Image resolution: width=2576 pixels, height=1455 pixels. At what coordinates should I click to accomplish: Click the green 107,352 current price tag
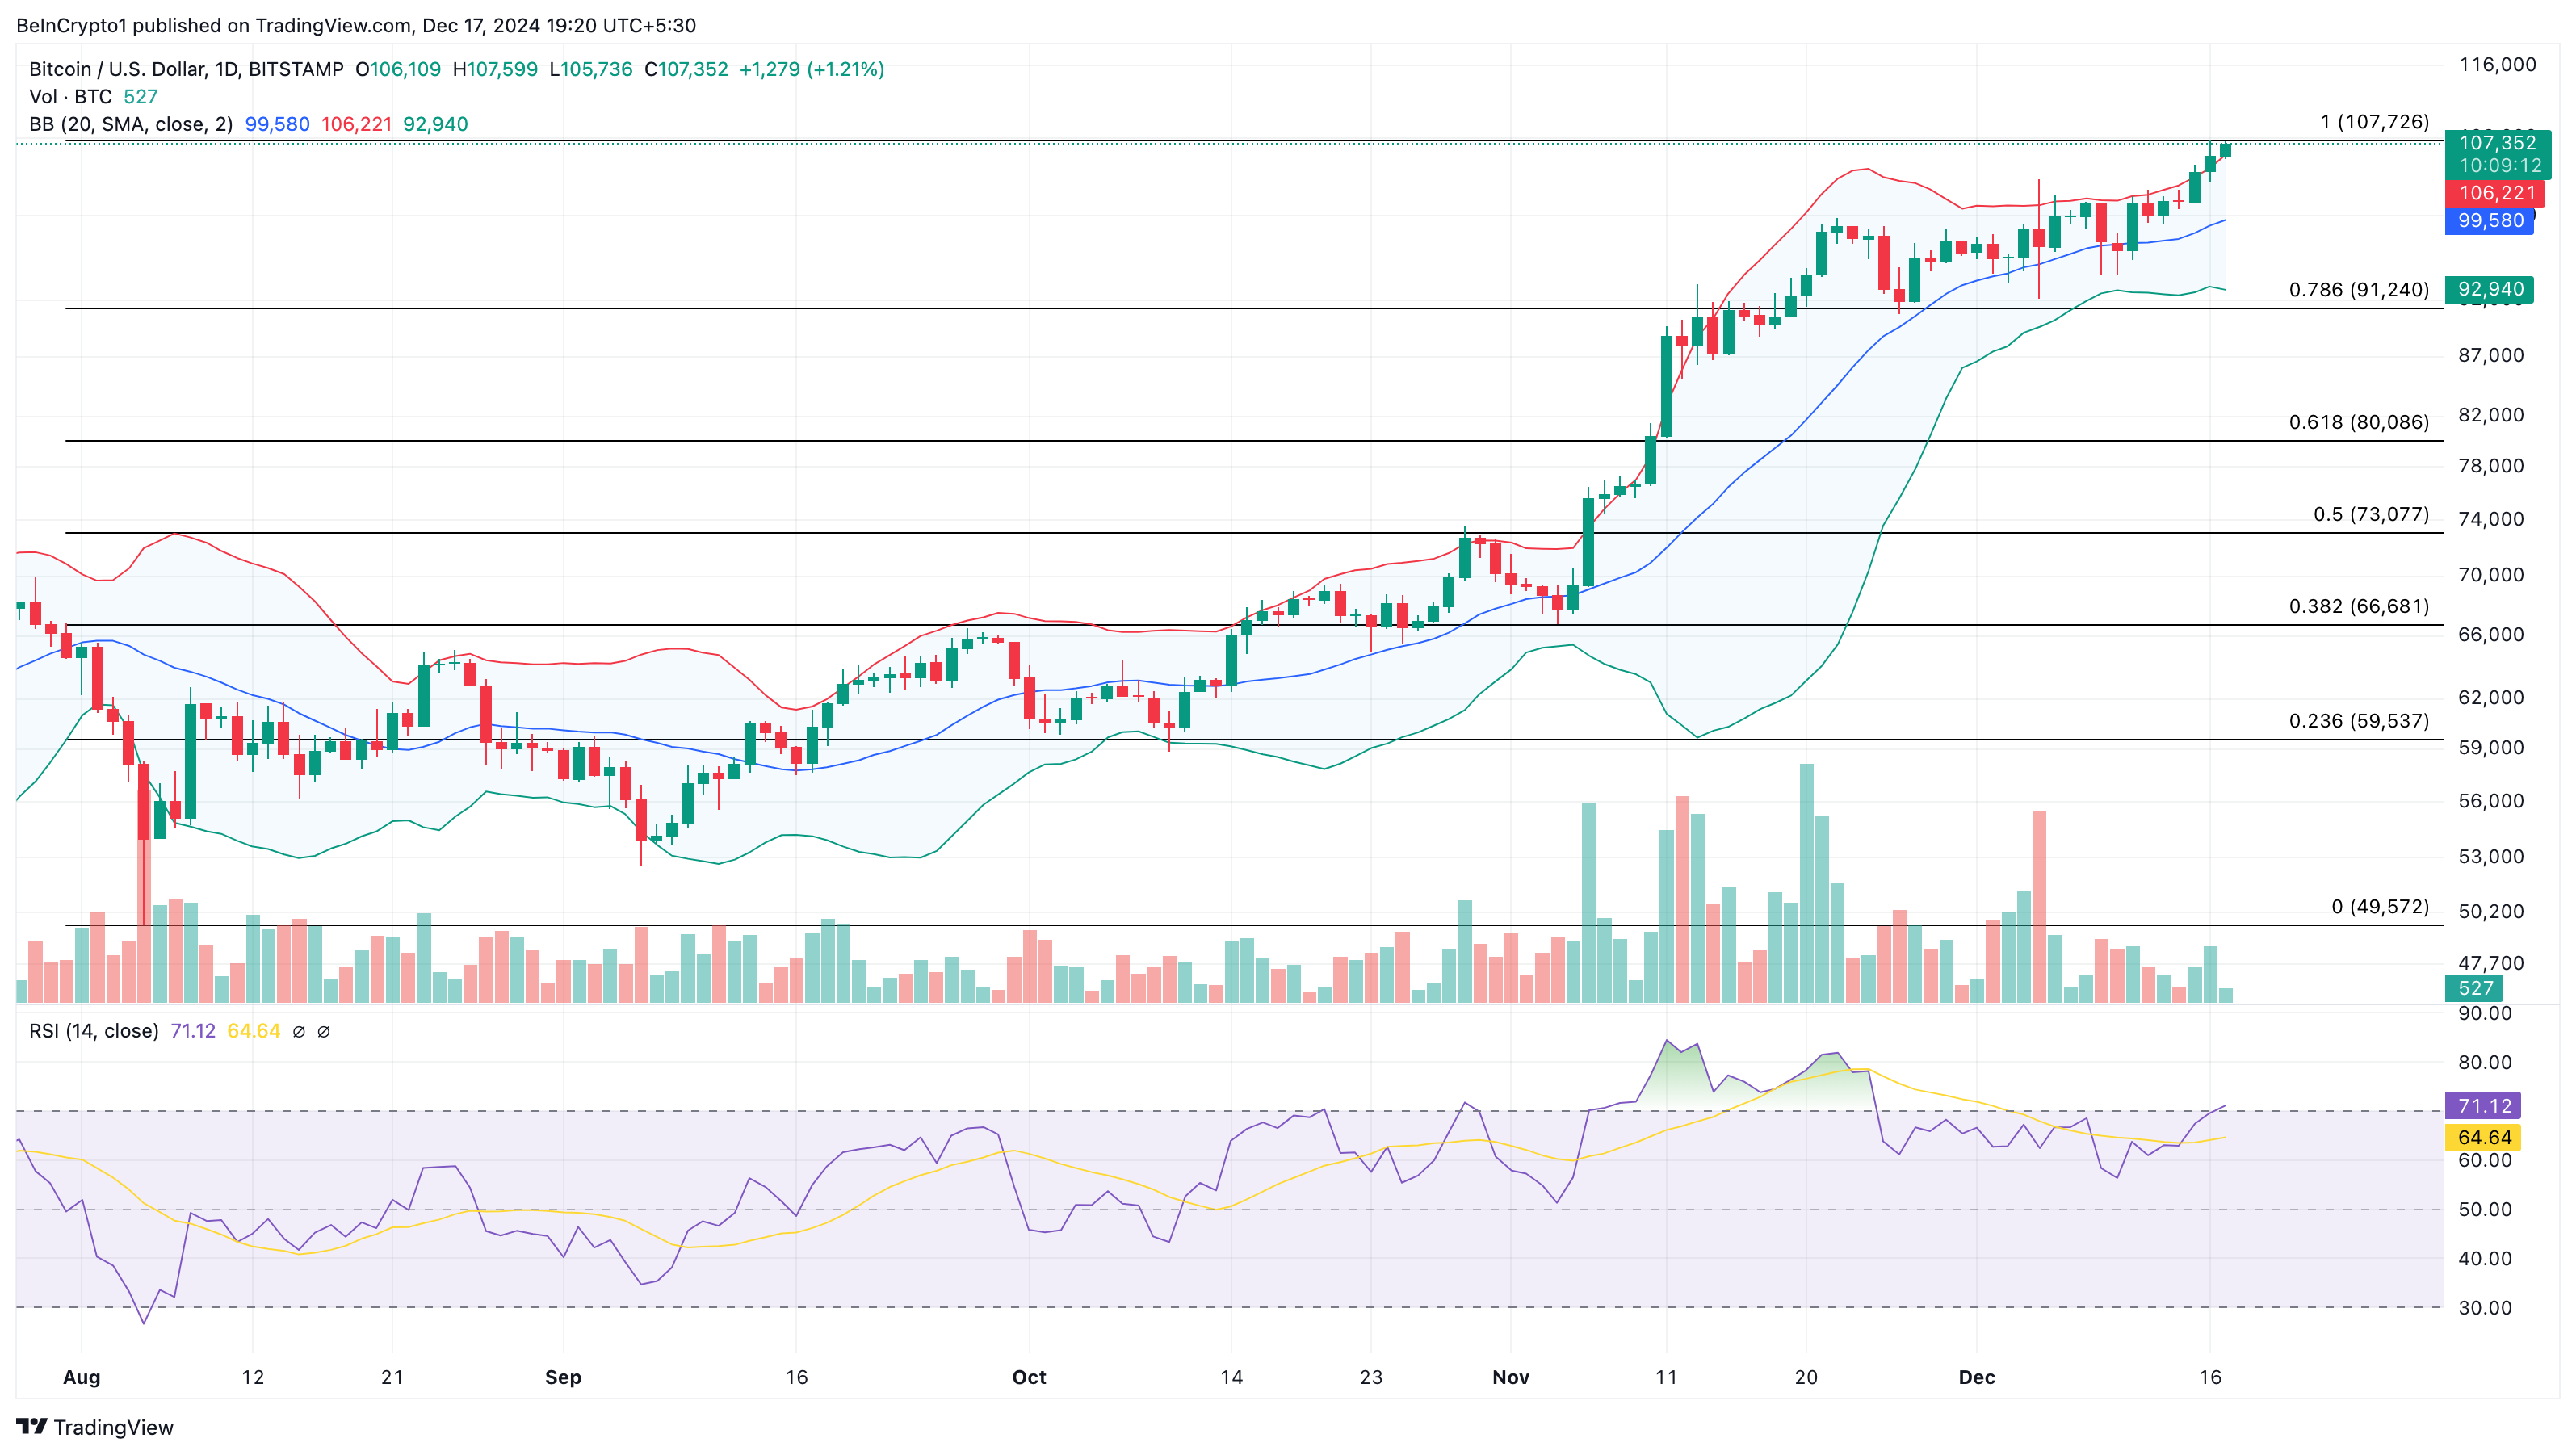pos(2496,143)
